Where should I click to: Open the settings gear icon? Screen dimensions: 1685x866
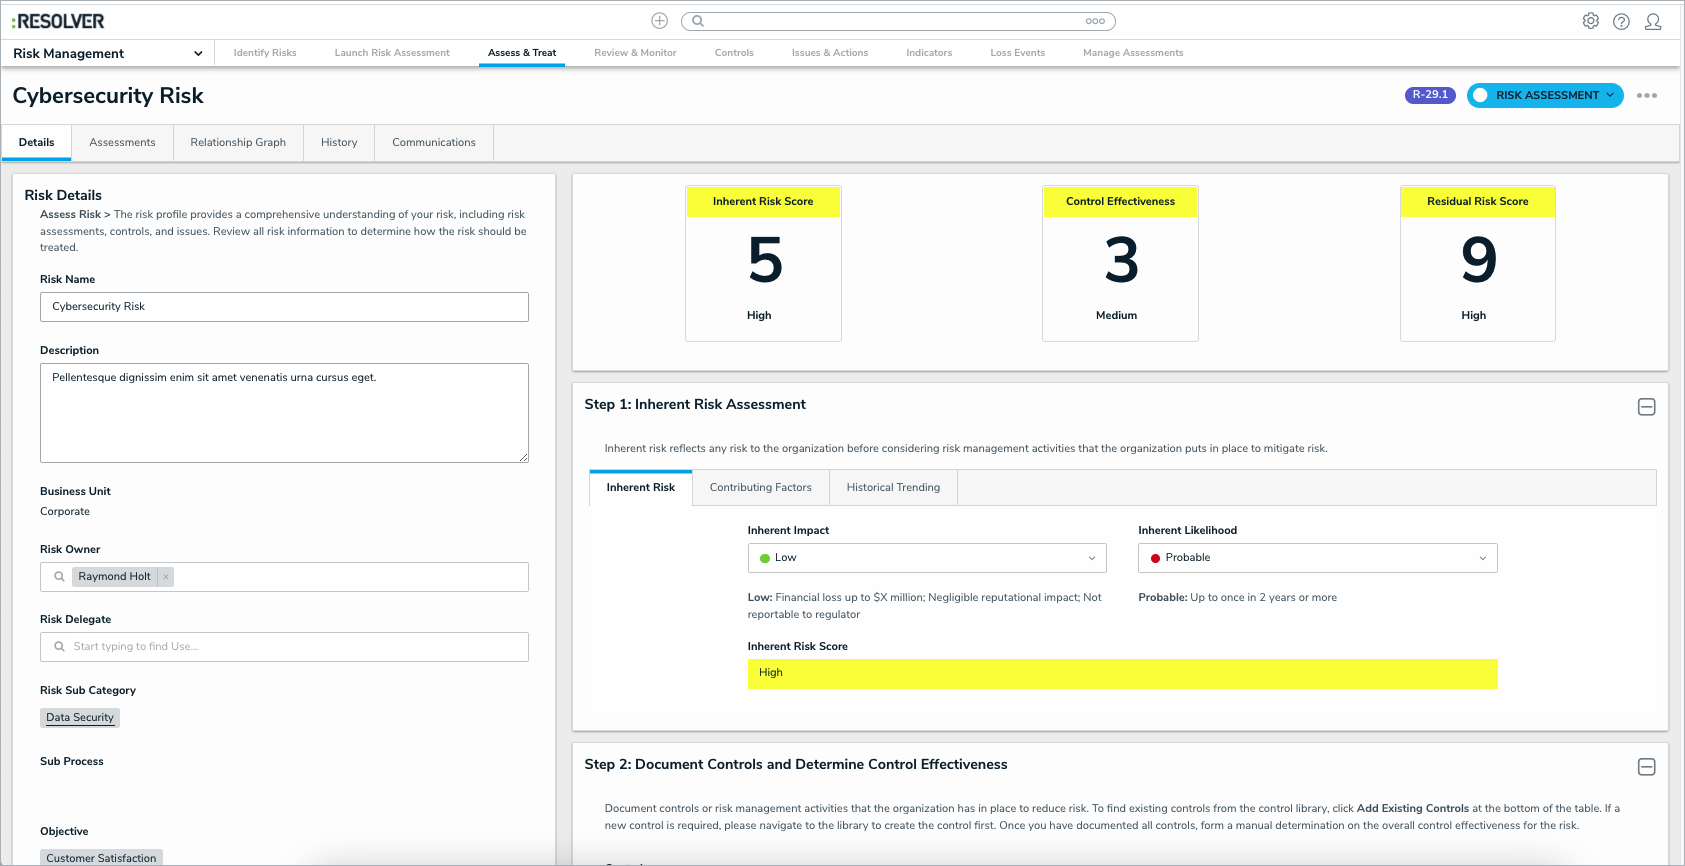[1590, 21]
